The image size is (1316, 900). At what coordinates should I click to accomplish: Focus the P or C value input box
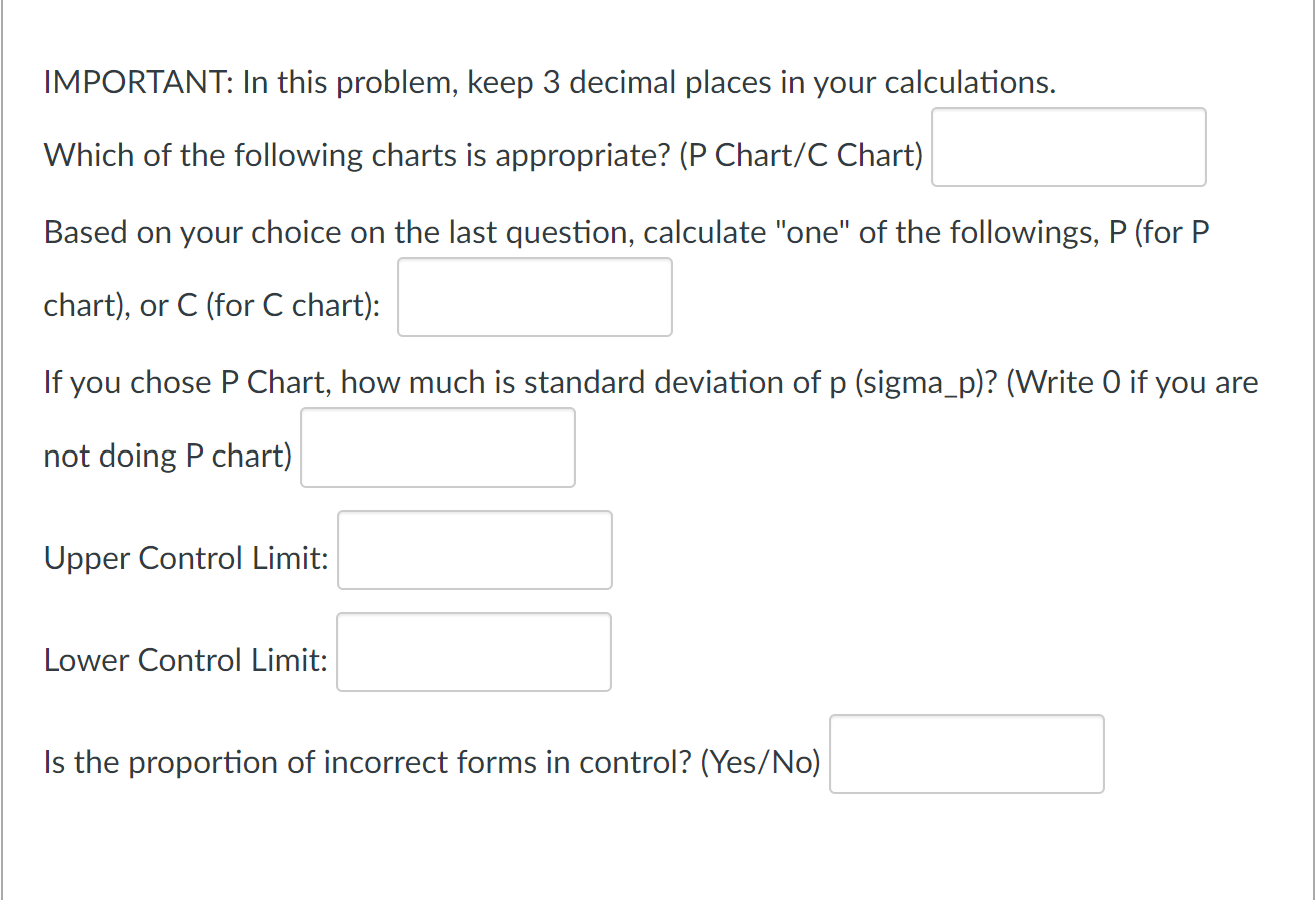click(535, 297)
